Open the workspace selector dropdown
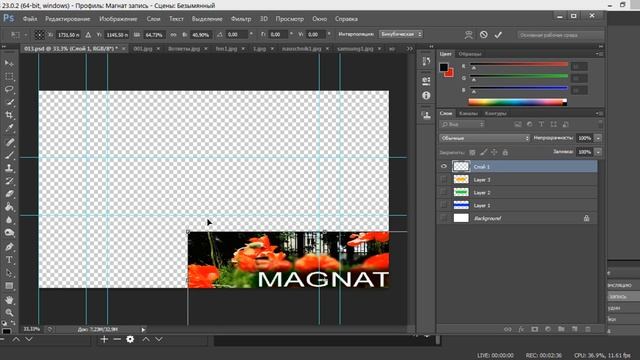Image resolution: width=640 pixels, height=360 pixels. point(560,35)
